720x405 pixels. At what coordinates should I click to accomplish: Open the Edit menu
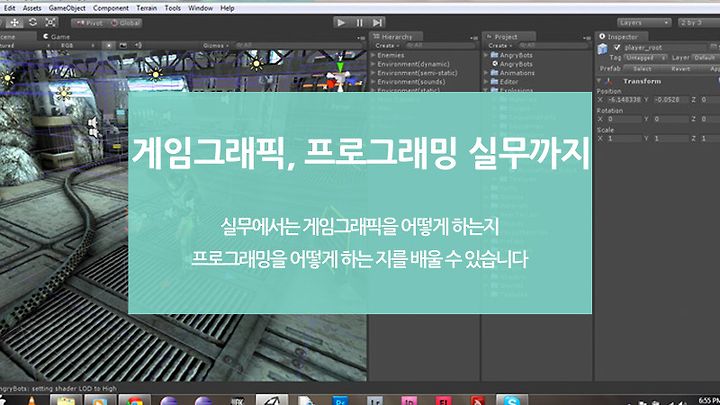(x=10, y=8)
